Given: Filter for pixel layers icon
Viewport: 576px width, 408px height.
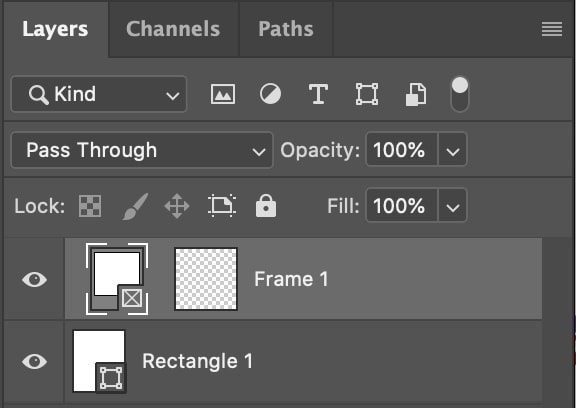Looking at the screenshot, I should (x=223, y=94).
